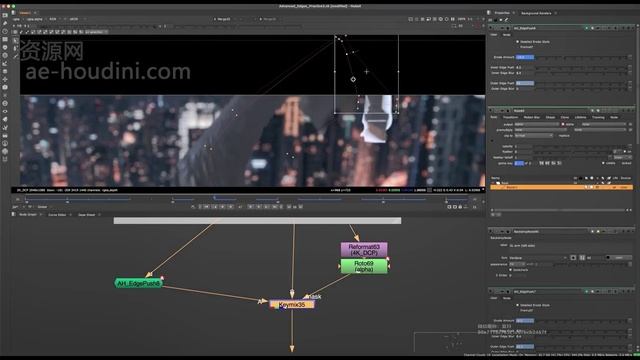Open the Particles nodes toolbar menu
This screenshot has height=360, width=640.
pos(5,95)
